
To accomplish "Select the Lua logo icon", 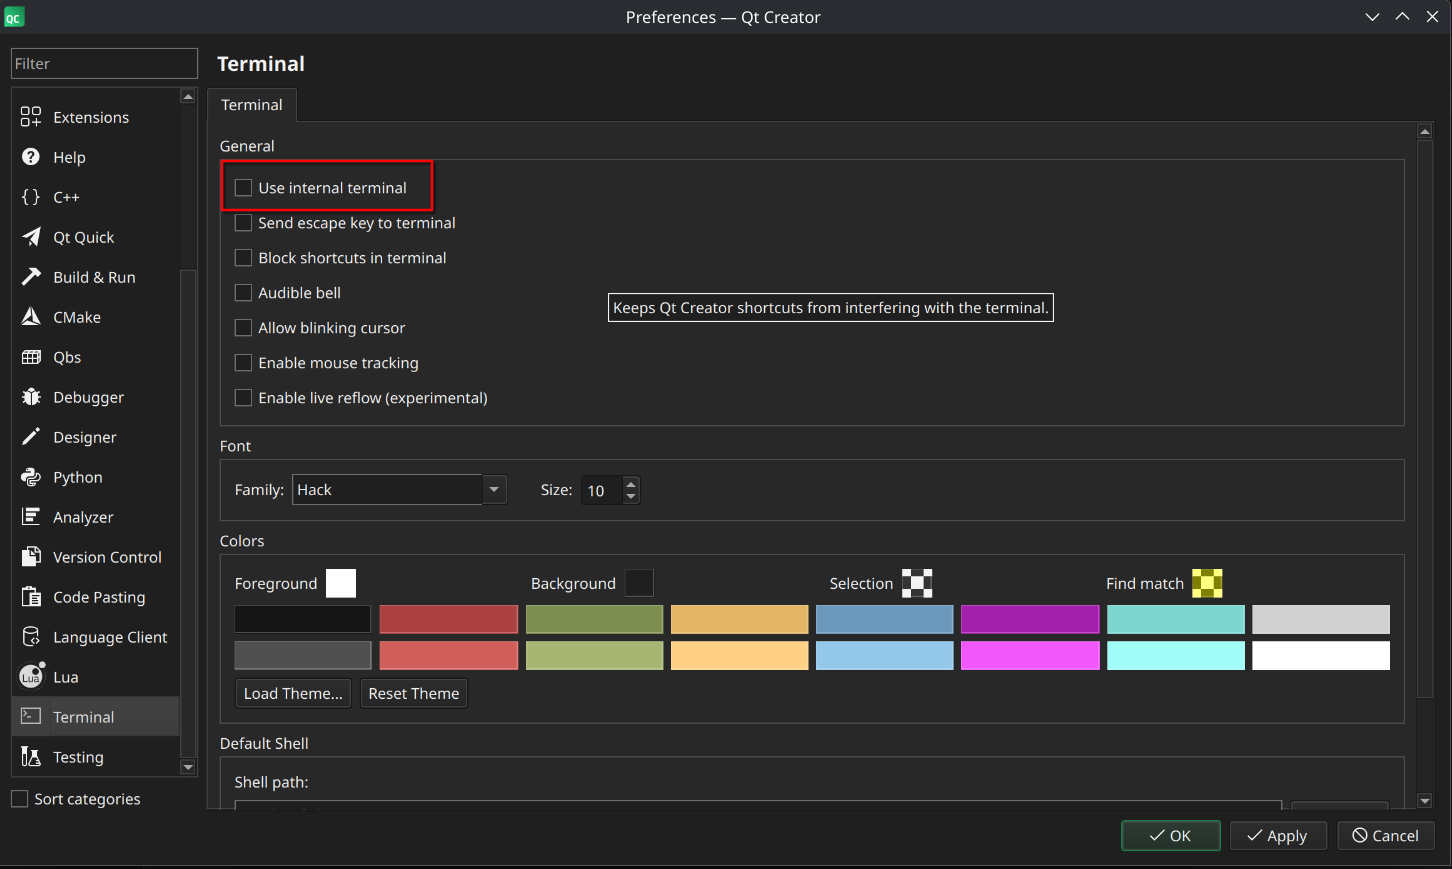I will 31,677.
